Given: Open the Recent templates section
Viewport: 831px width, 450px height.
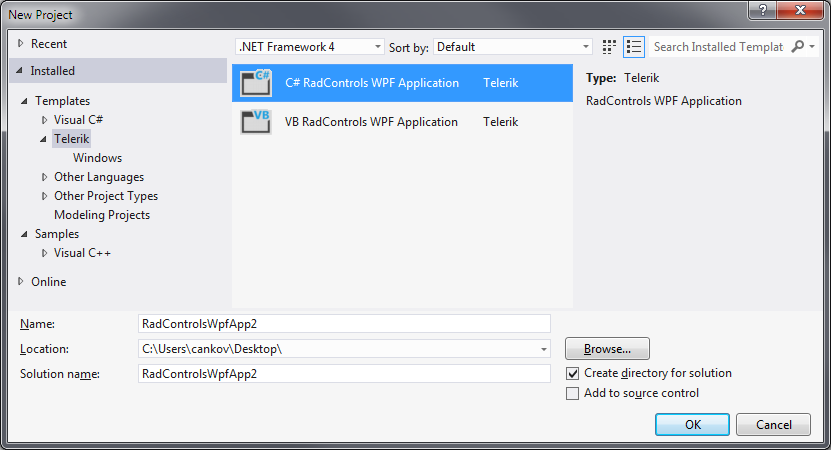Looking at the screenshot, I should click(48, 44).
